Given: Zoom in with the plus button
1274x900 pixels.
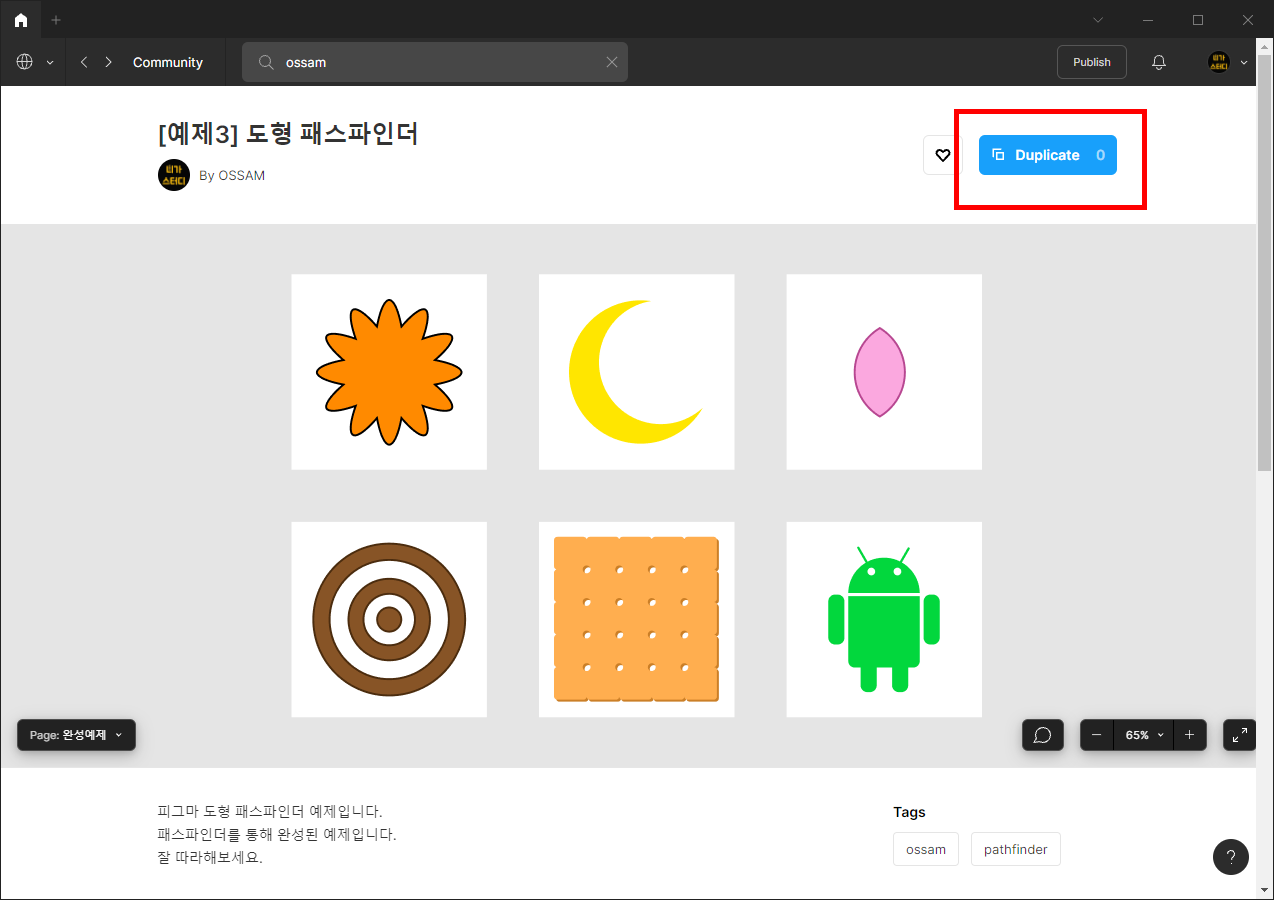Looking at the screenshot, I should tap(1189, 735).
